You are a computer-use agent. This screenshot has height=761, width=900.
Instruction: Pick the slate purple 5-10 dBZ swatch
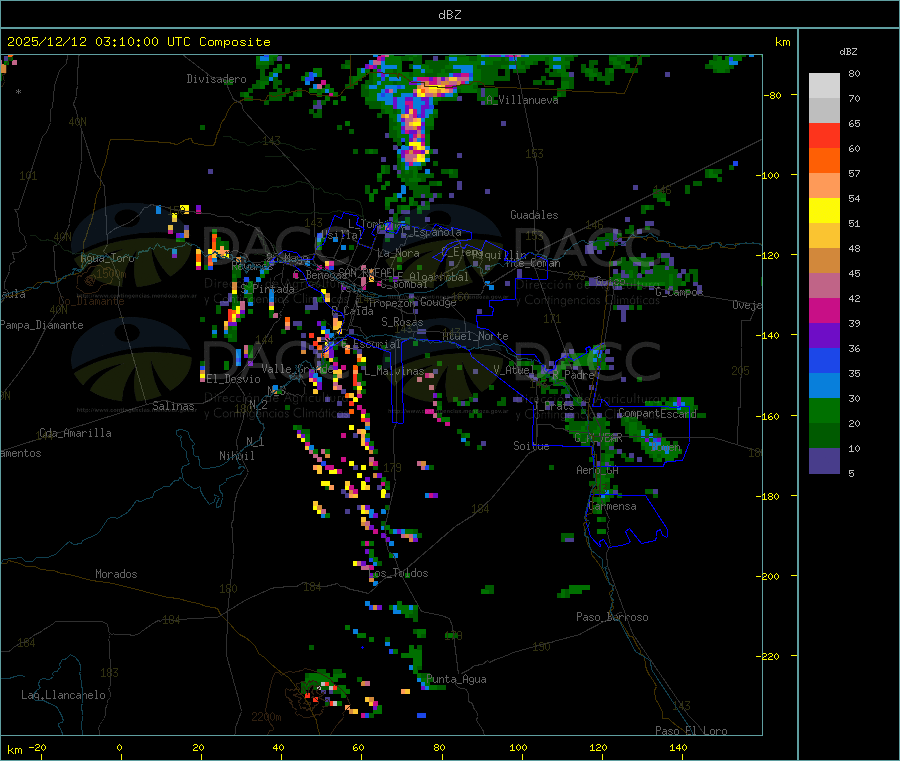coord(824,461)
